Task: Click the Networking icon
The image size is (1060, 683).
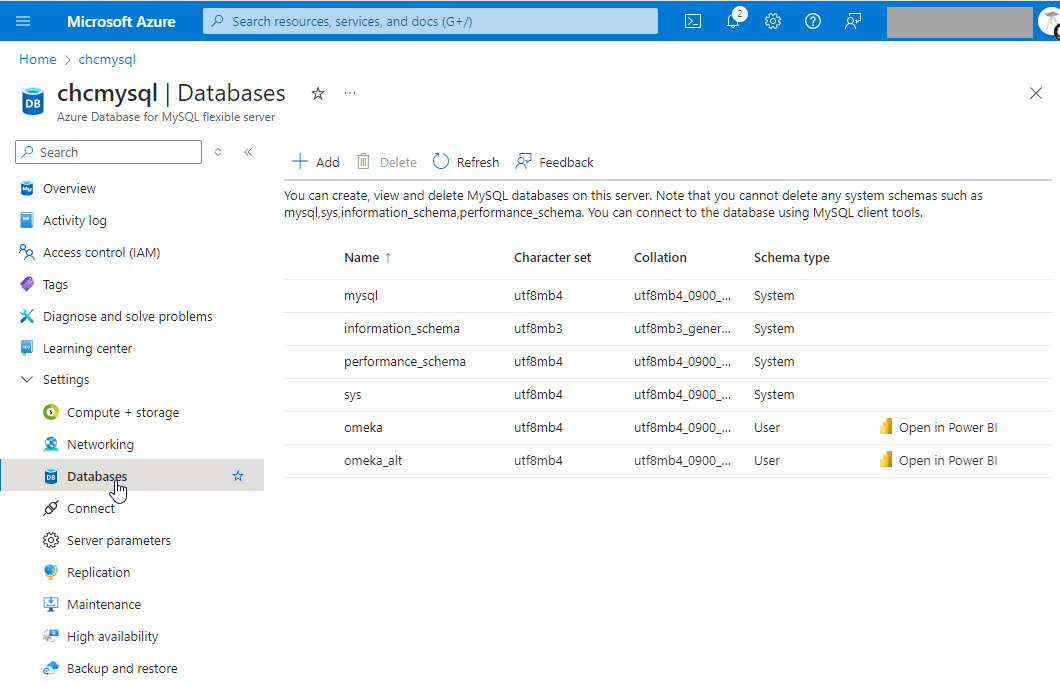Action: coord(51,444)
